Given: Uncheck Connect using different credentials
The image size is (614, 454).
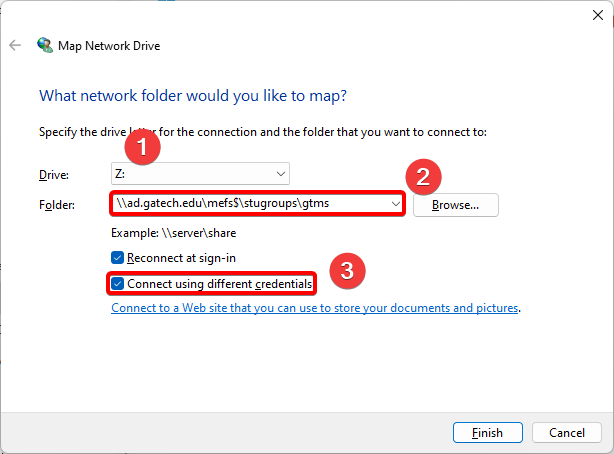Looking at the screenshot, I should coord(118,284).
